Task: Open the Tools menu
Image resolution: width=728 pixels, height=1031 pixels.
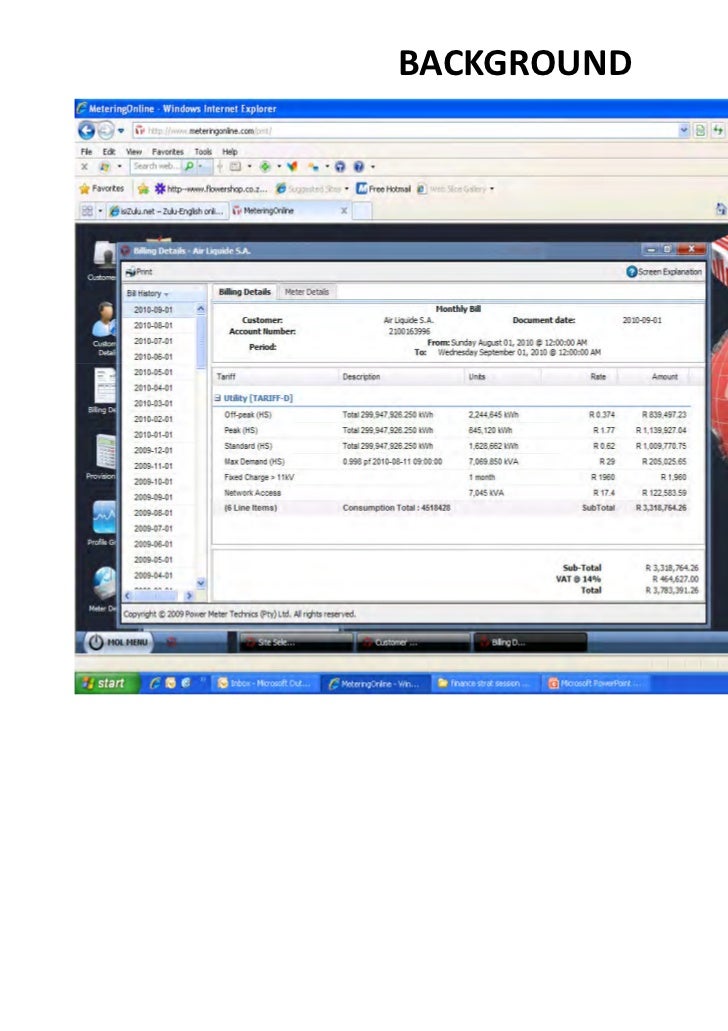Action: (x=203, y=151)
